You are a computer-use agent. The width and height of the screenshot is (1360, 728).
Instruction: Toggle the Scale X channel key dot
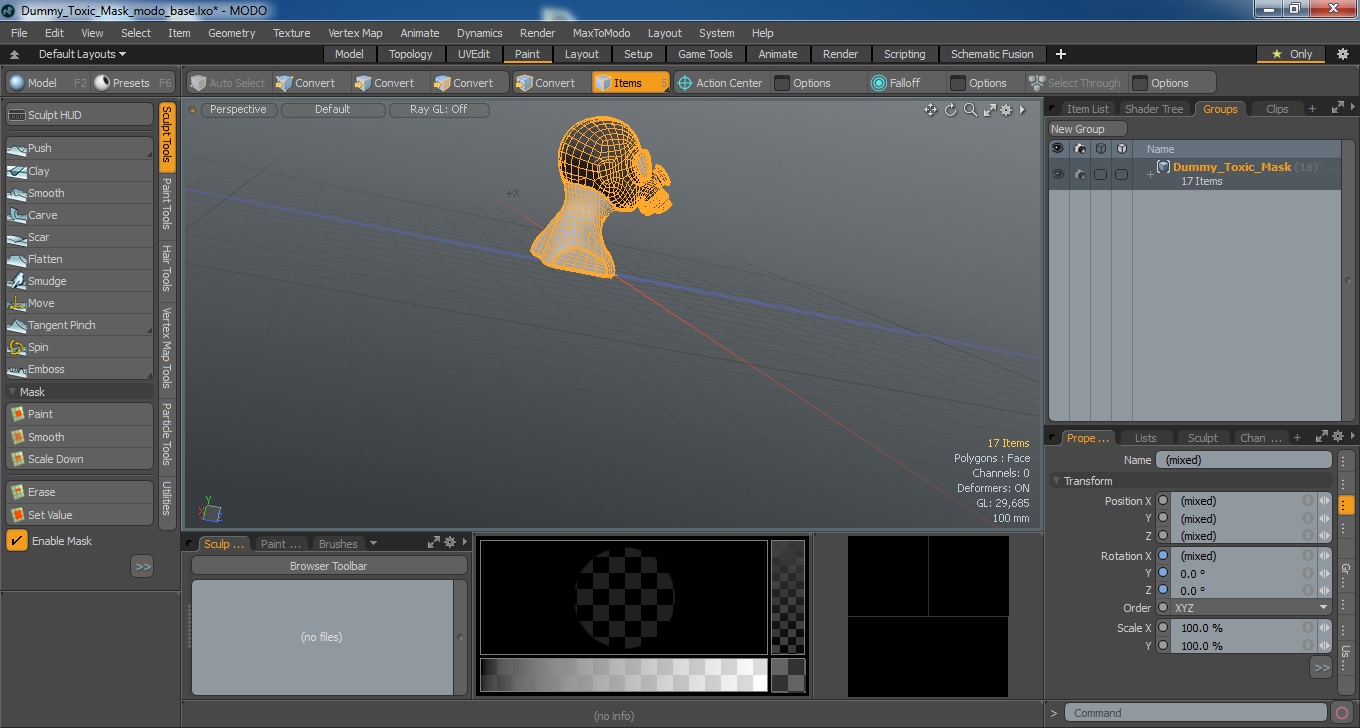pos(1163,628)
